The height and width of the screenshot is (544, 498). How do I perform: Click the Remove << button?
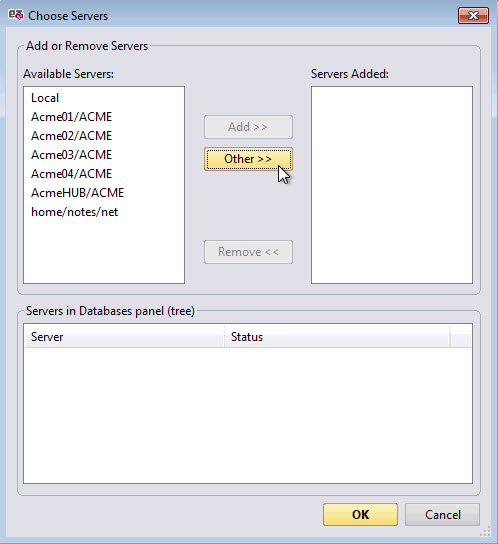coord(248,252)
